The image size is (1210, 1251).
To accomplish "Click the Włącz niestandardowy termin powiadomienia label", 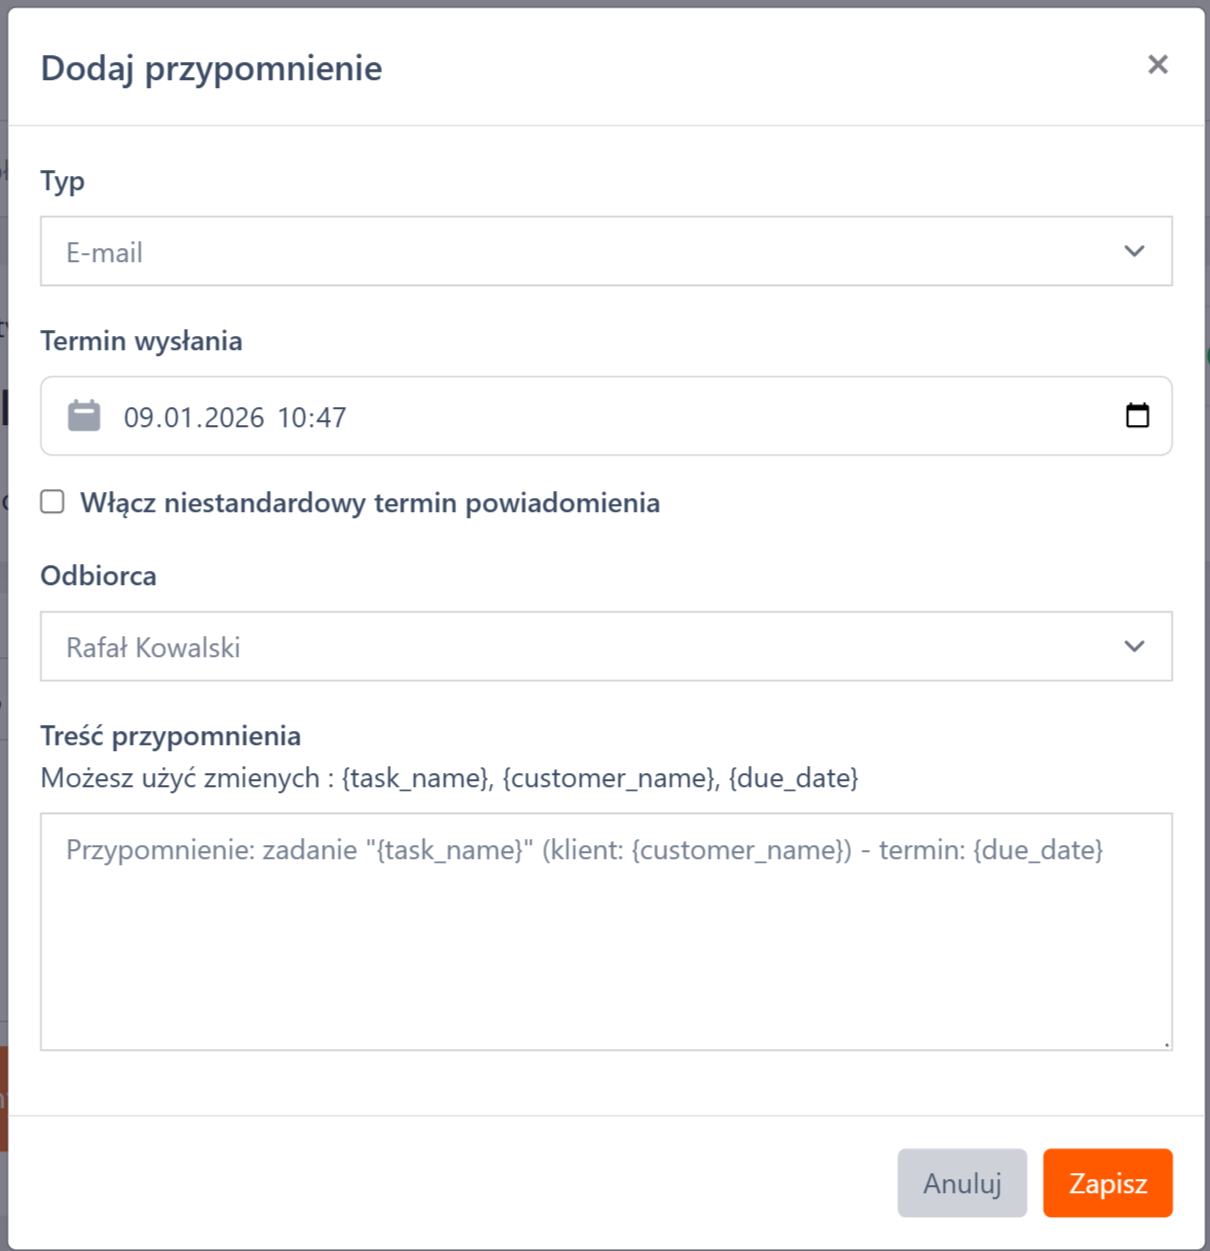I will pos(370,503).
